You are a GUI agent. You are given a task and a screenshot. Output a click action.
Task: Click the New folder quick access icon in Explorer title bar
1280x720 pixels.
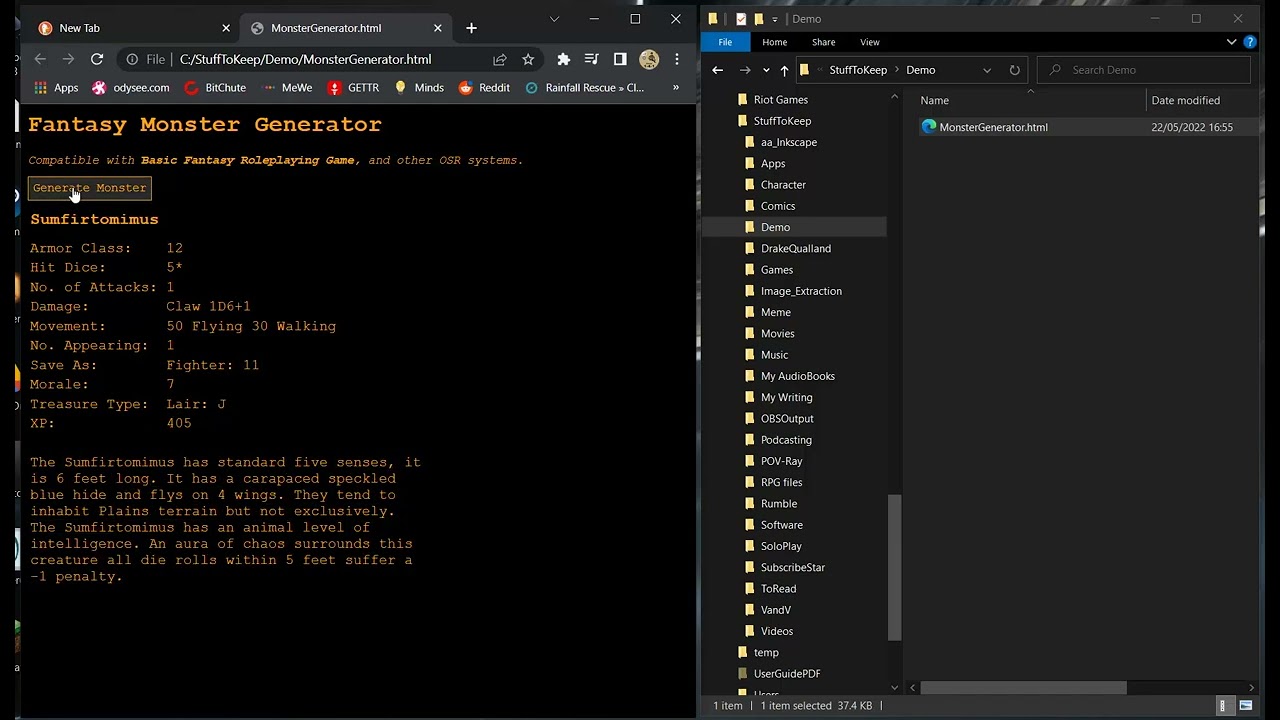click(758, 19)
